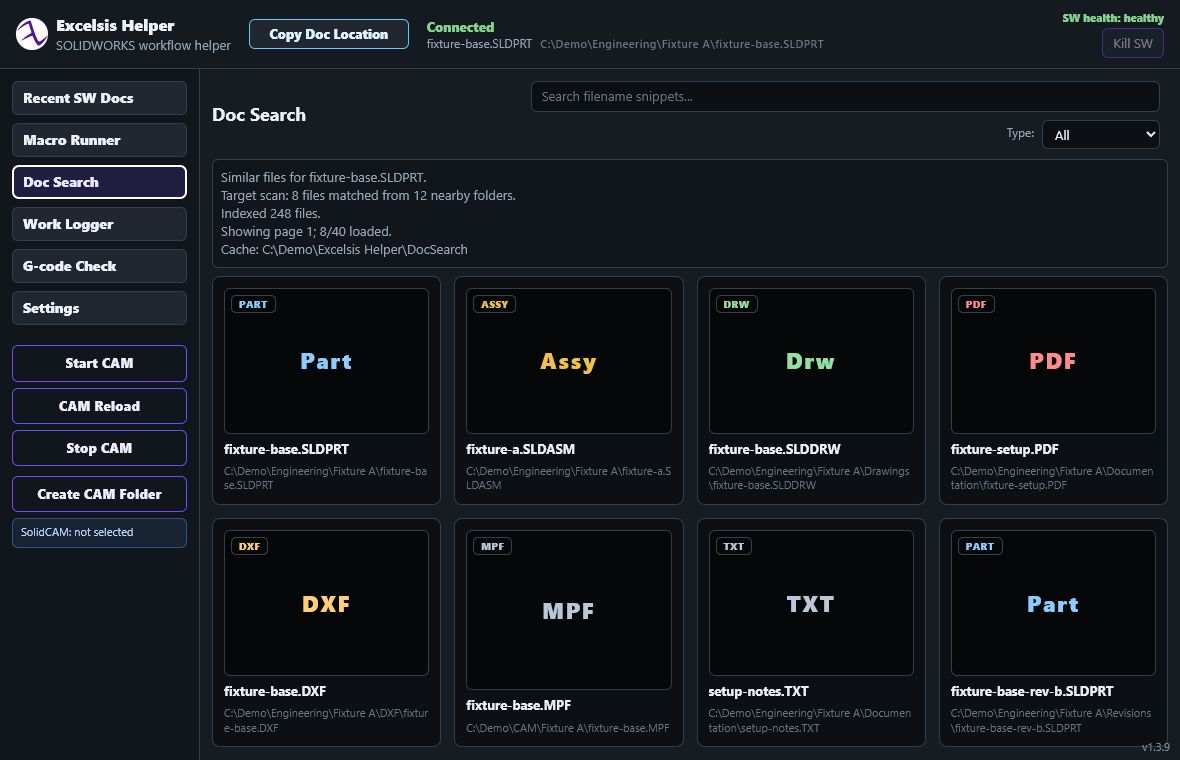1180x760 pixels.
Task: Focus the Search filename snippets field
Action: (x=845, y=96)
